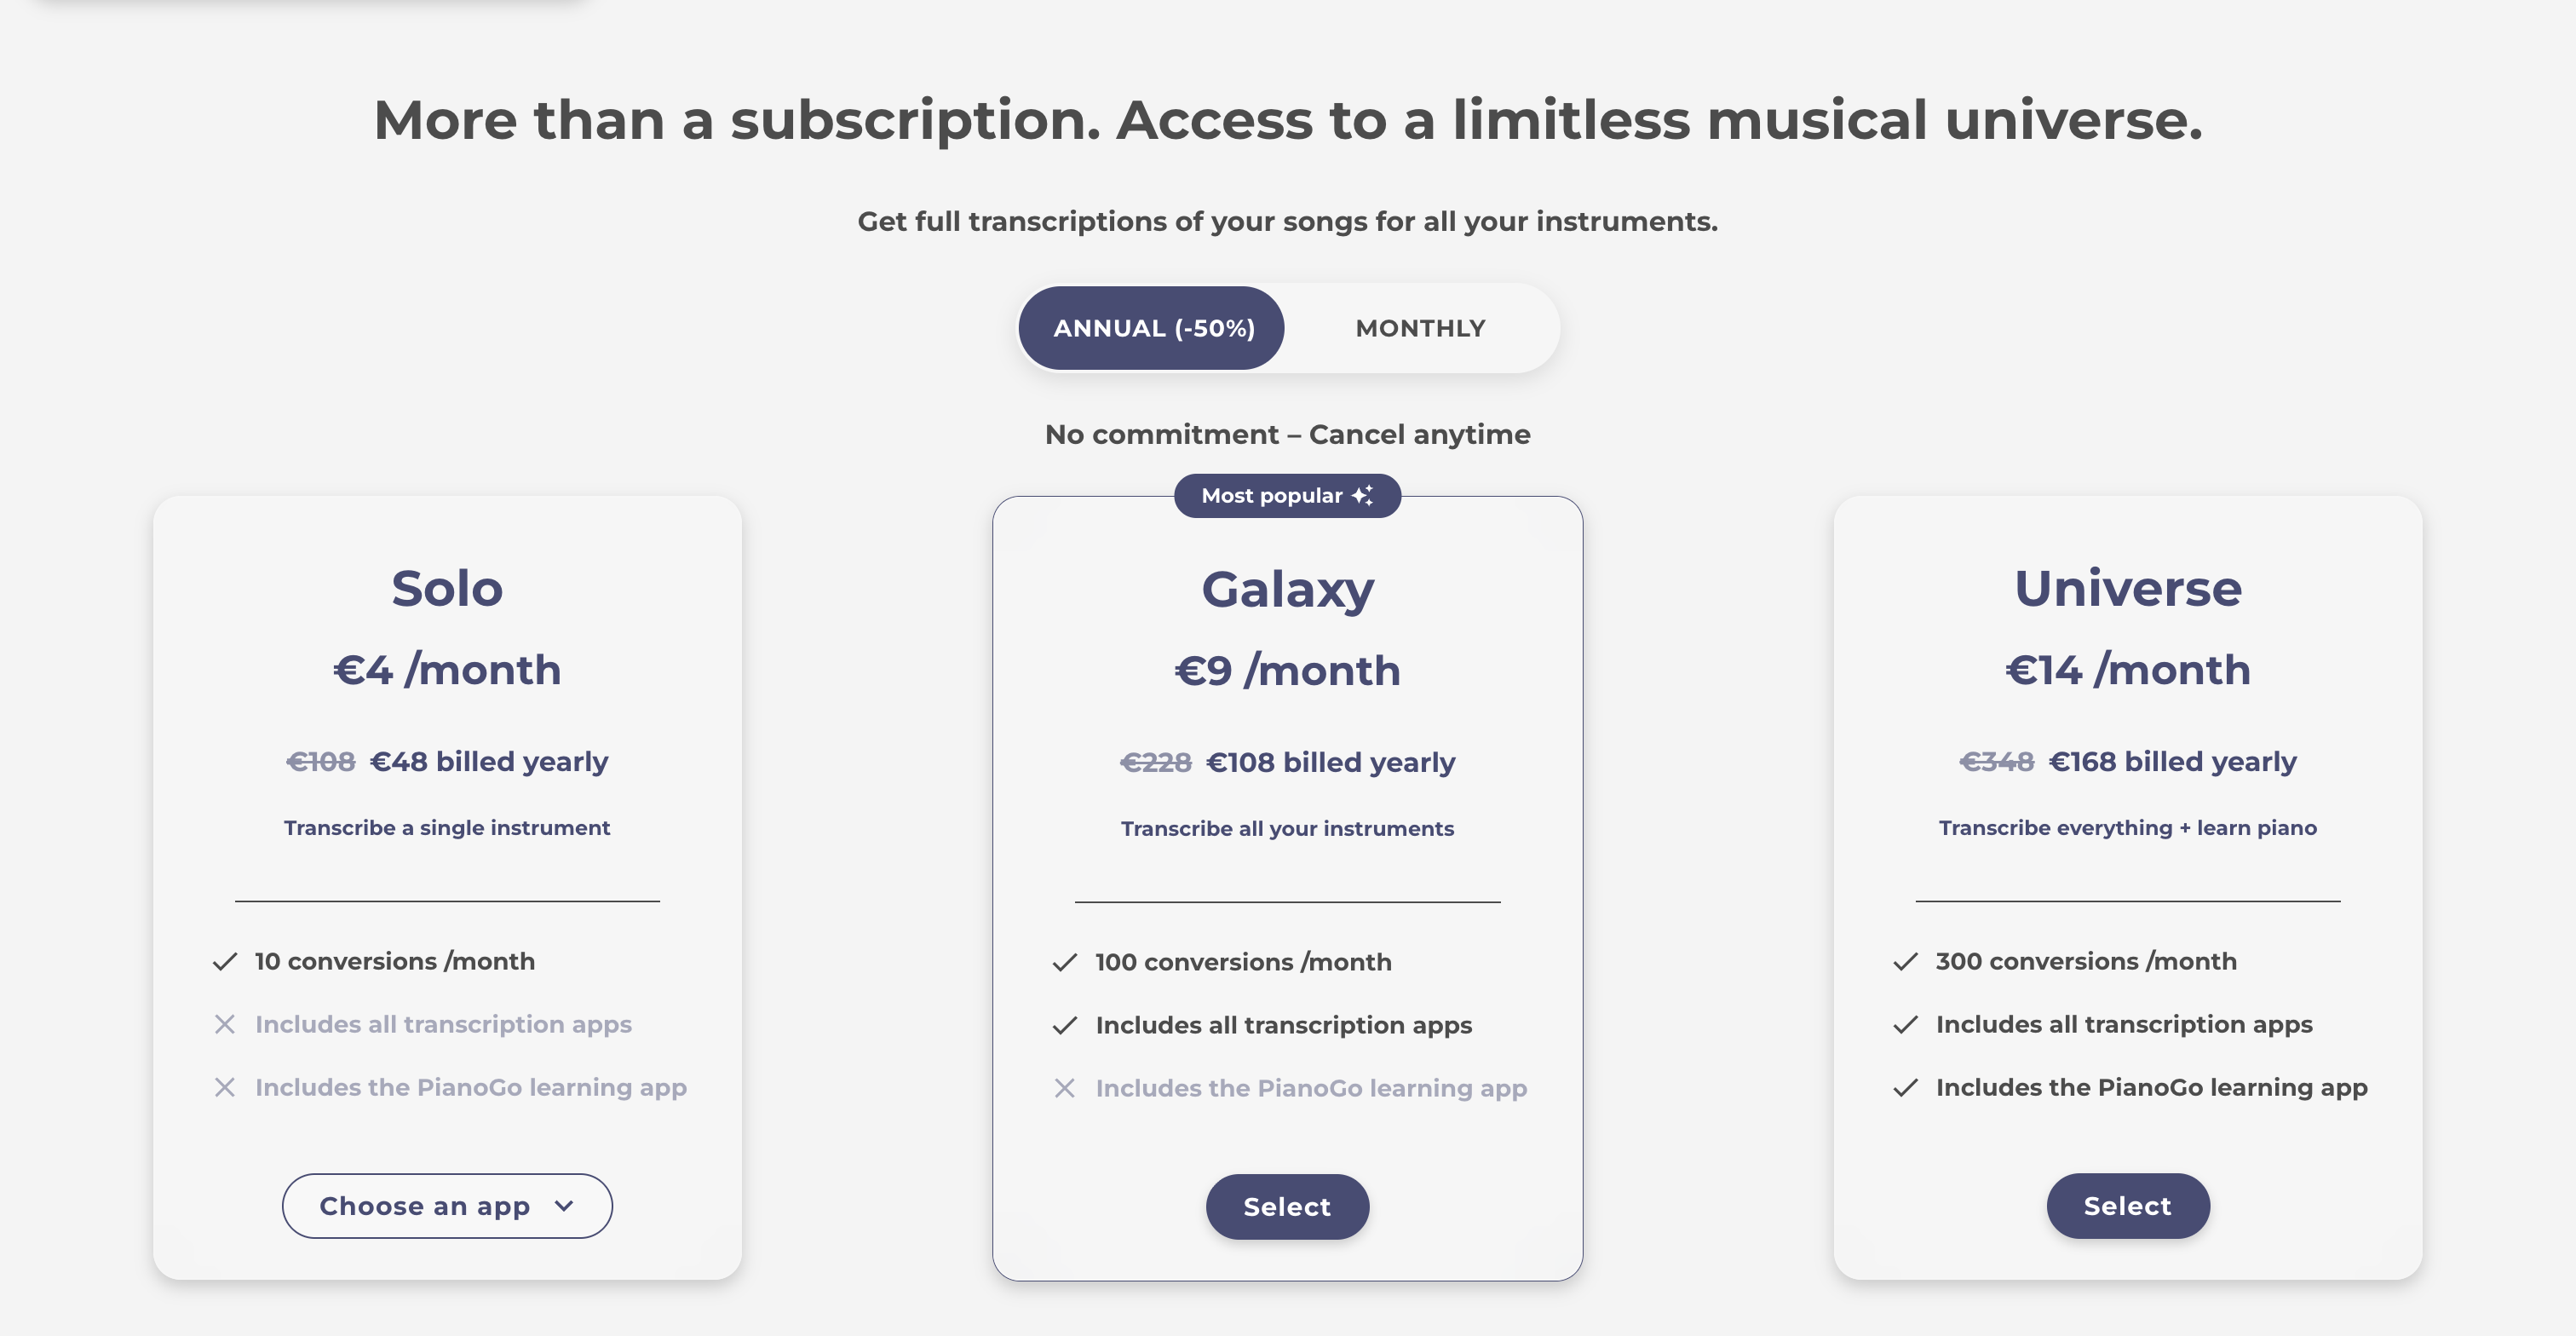Screen dimensions: 2576x1336
Task: Open the Choose an app dropdown
Action: click(x=425, y=1206)
